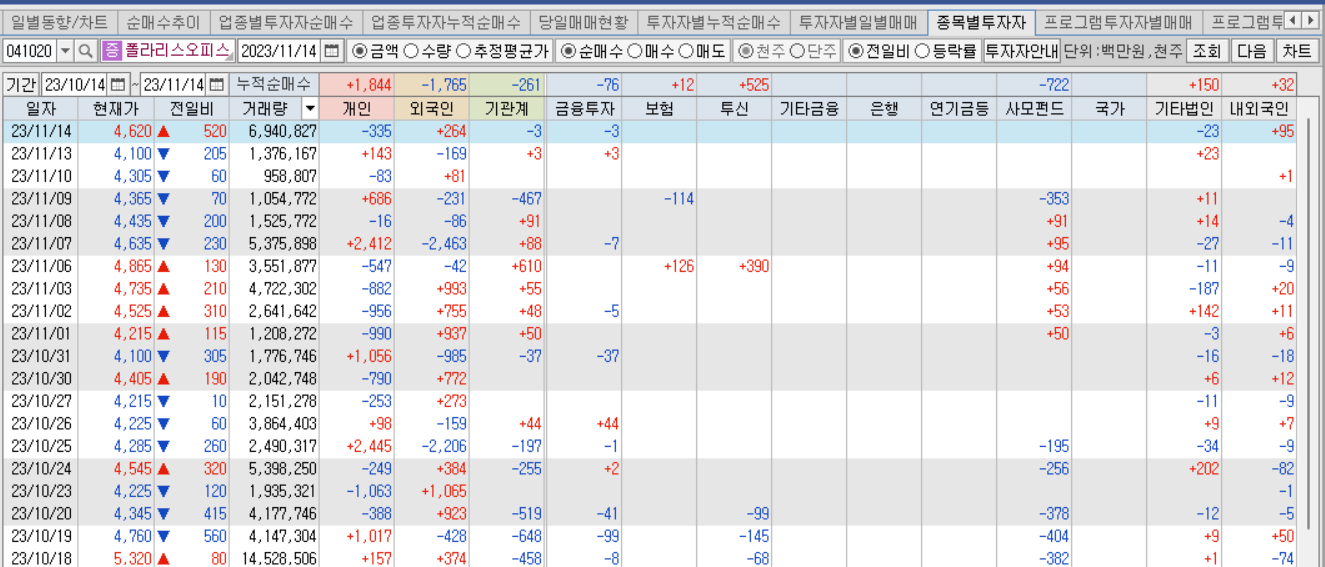Open calendar for period start 23/10/14
1325x567 pixels.
[x=119, y=85]
